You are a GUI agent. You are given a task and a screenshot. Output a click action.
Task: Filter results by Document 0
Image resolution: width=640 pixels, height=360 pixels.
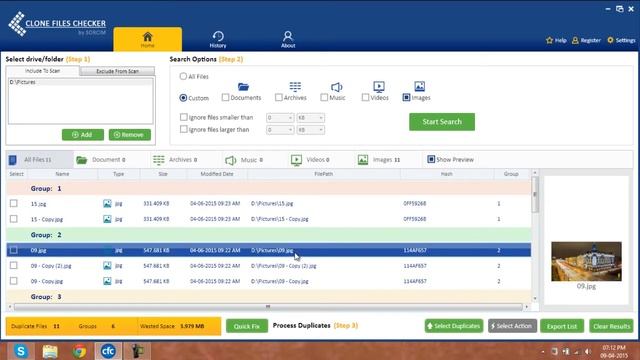(101, 160)
